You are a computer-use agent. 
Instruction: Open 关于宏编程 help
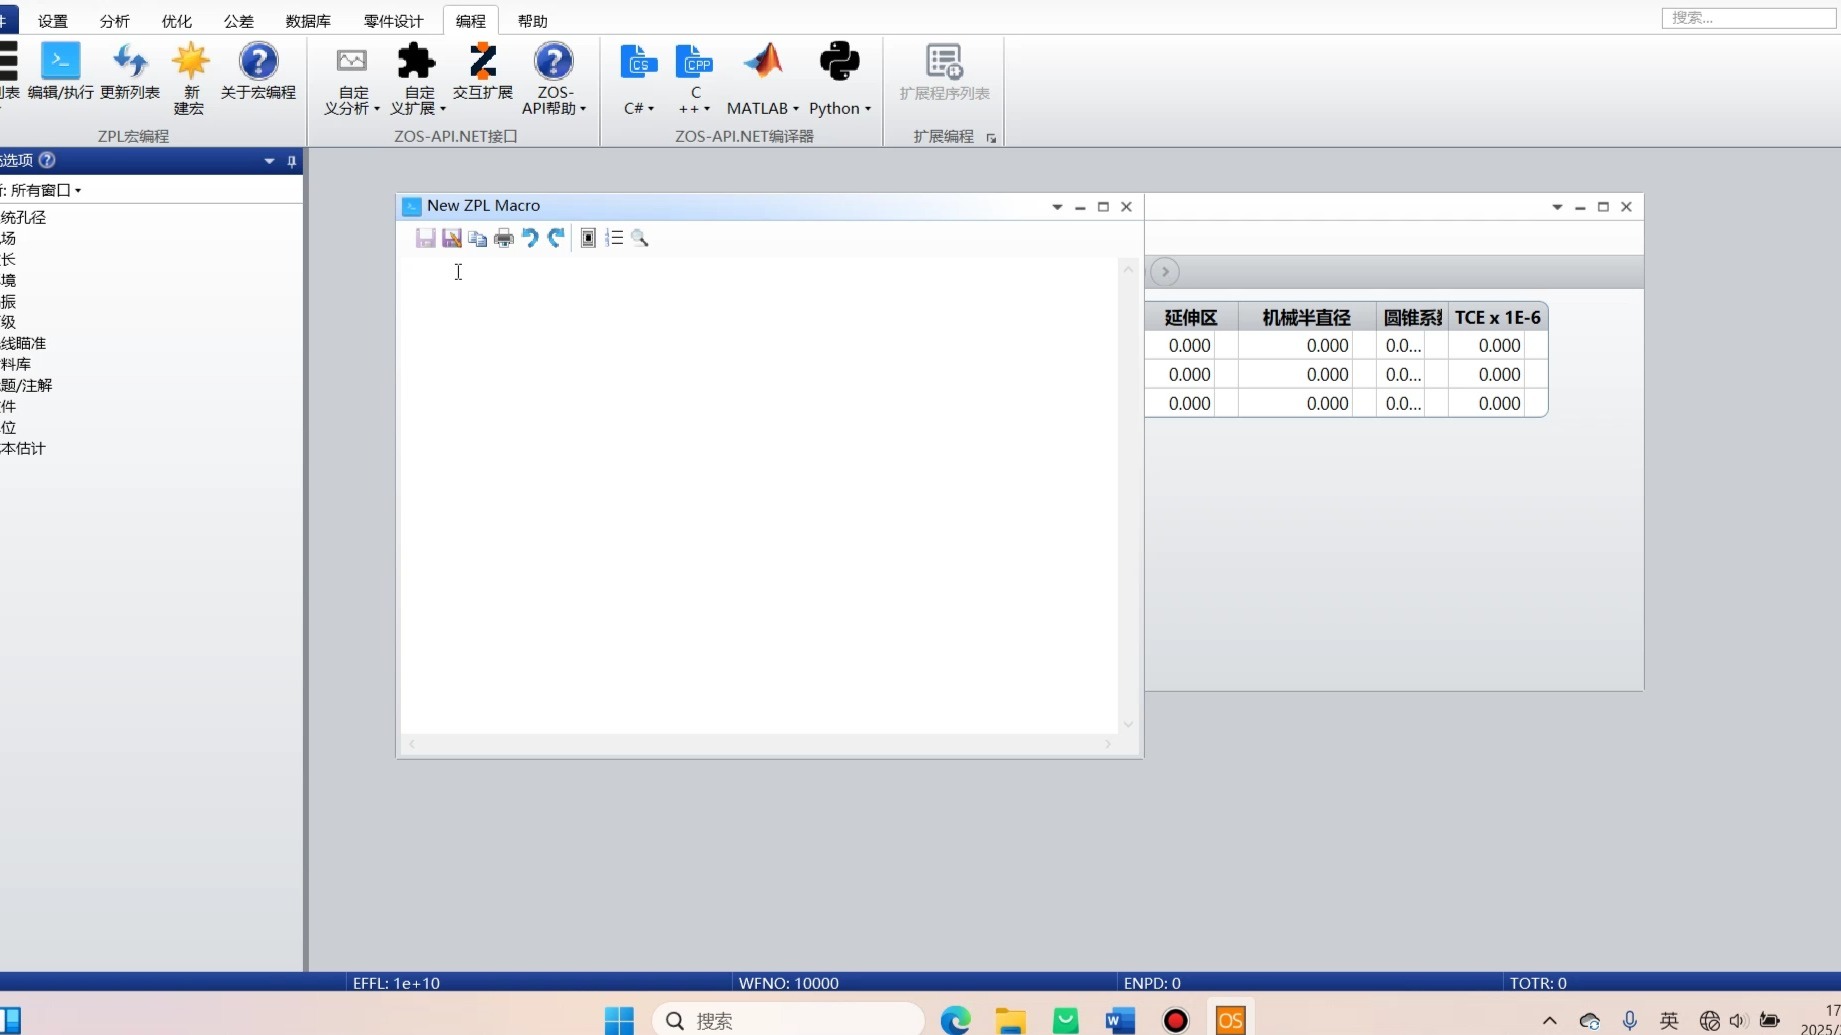click(x=258, y=71)
